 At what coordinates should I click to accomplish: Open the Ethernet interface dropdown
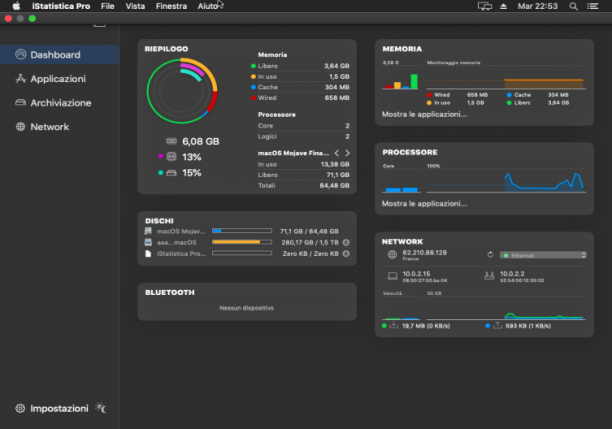pyautogui.click(x=543, y=255)
